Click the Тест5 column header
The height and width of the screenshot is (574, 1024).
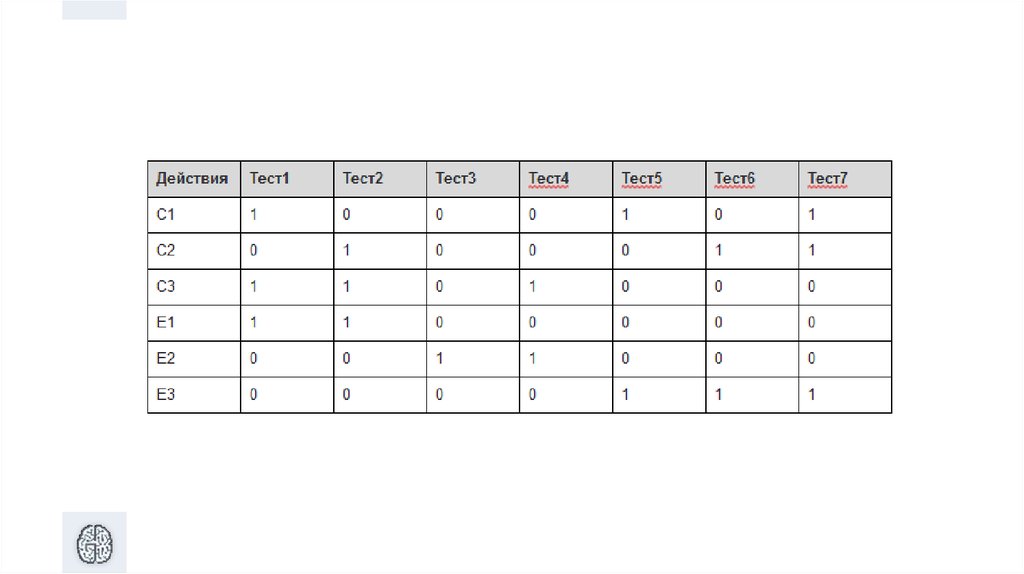point(642,179)
